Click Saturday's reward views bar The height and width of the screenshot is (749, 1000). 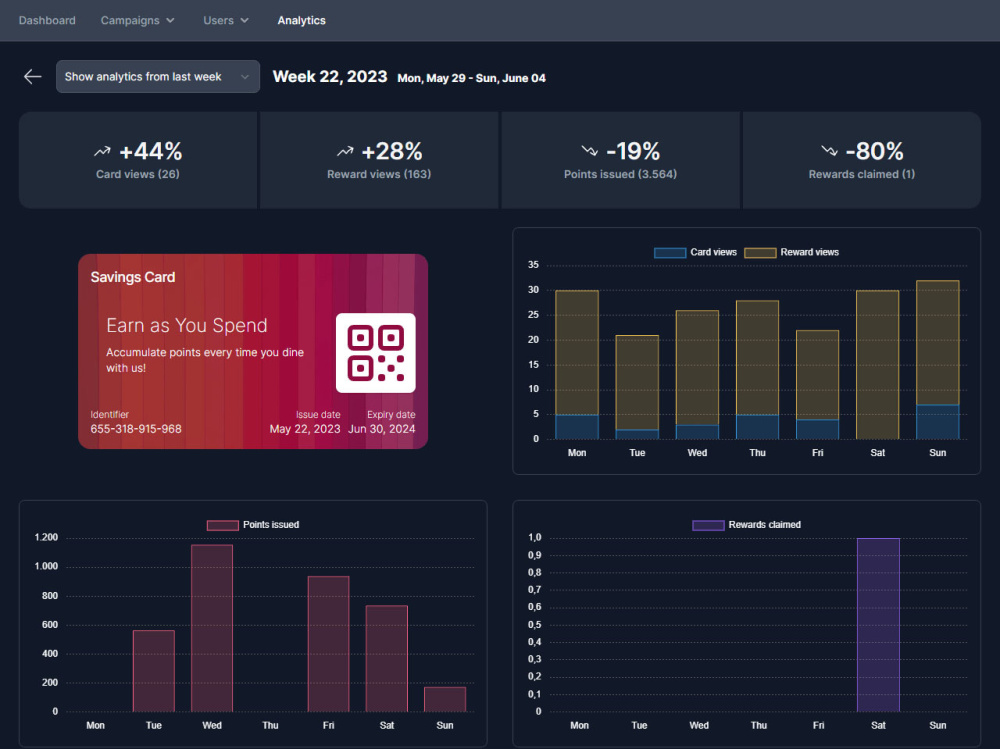(878, 365)
